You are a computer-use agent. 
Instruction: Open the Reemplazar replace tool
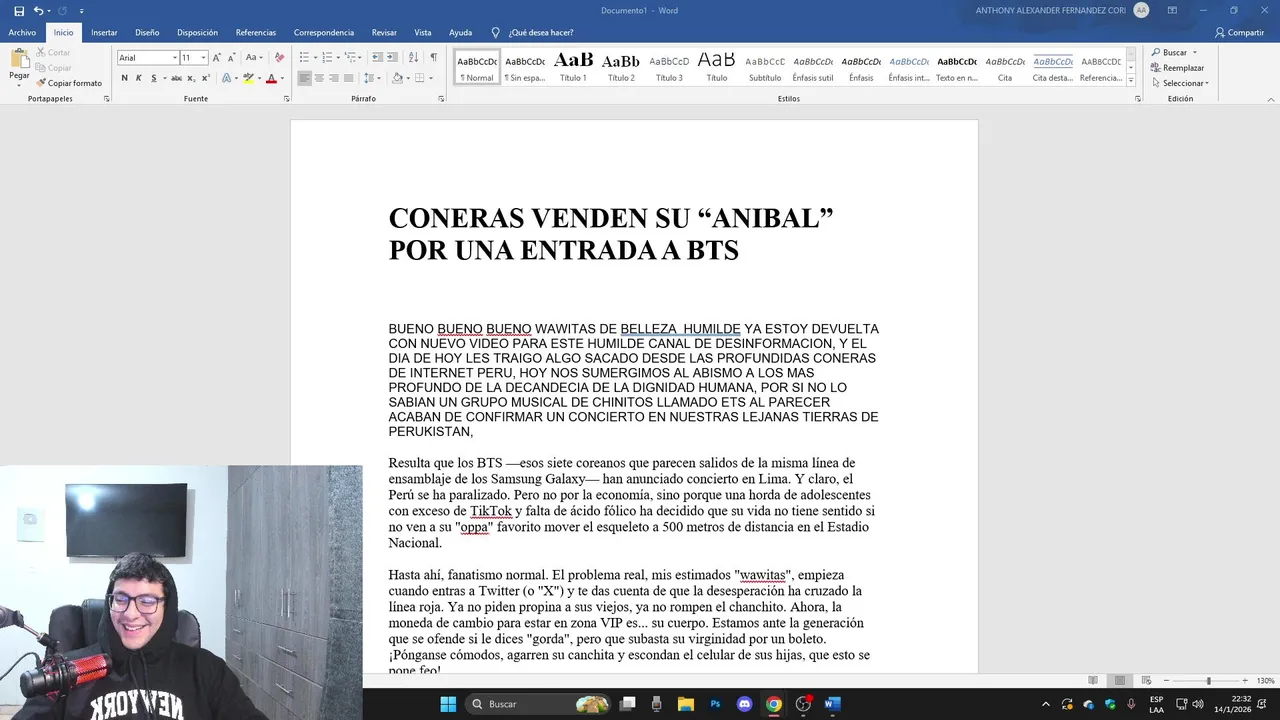click(x=1178, y=68)
